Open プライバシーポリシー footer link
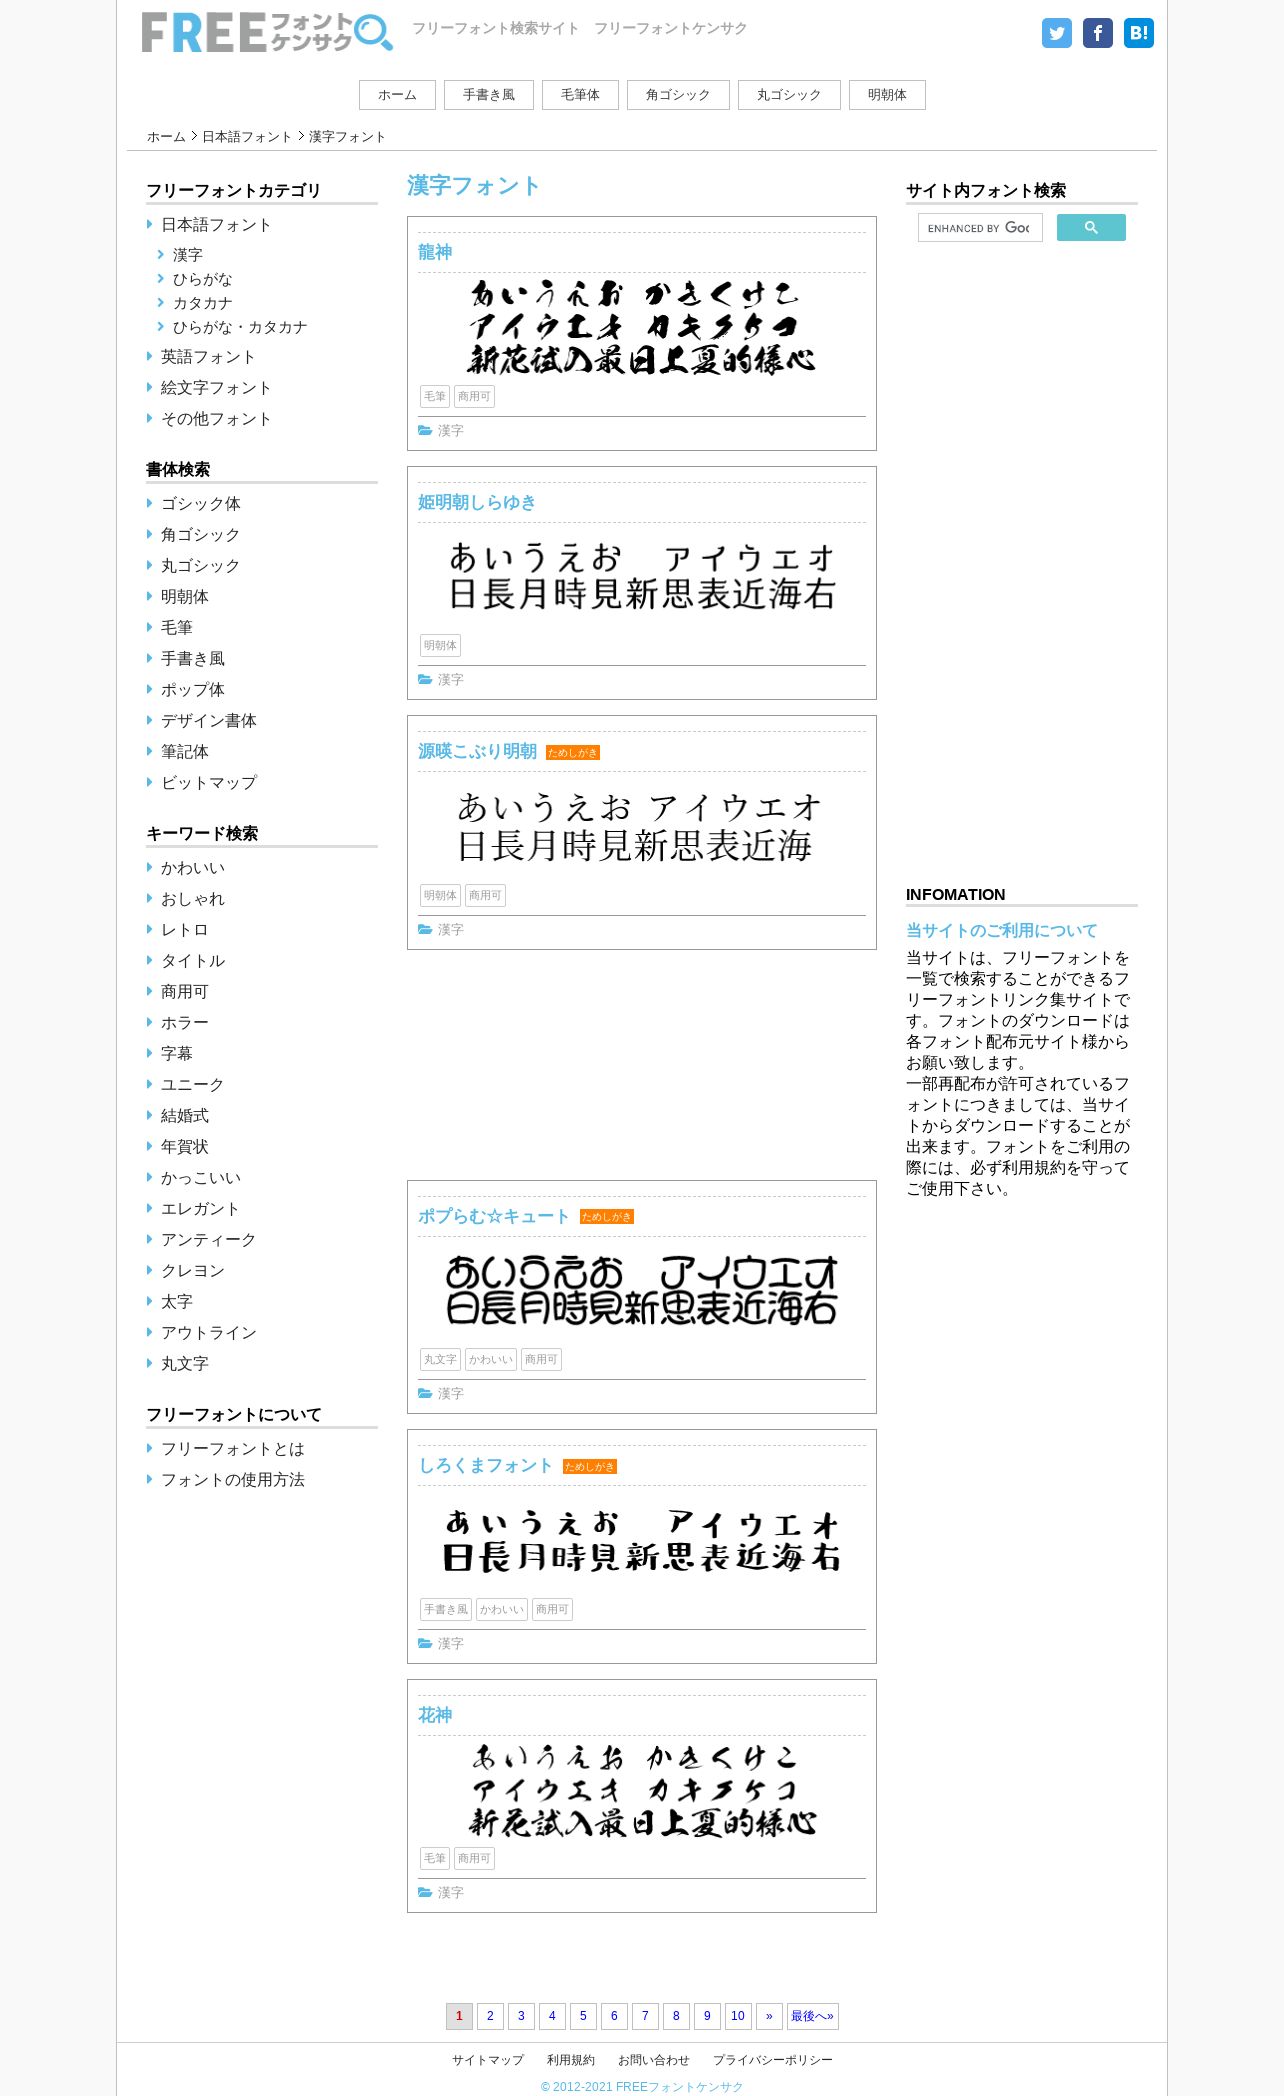The height and width of the screenshot is (2096, 1284). [772, 2060]
